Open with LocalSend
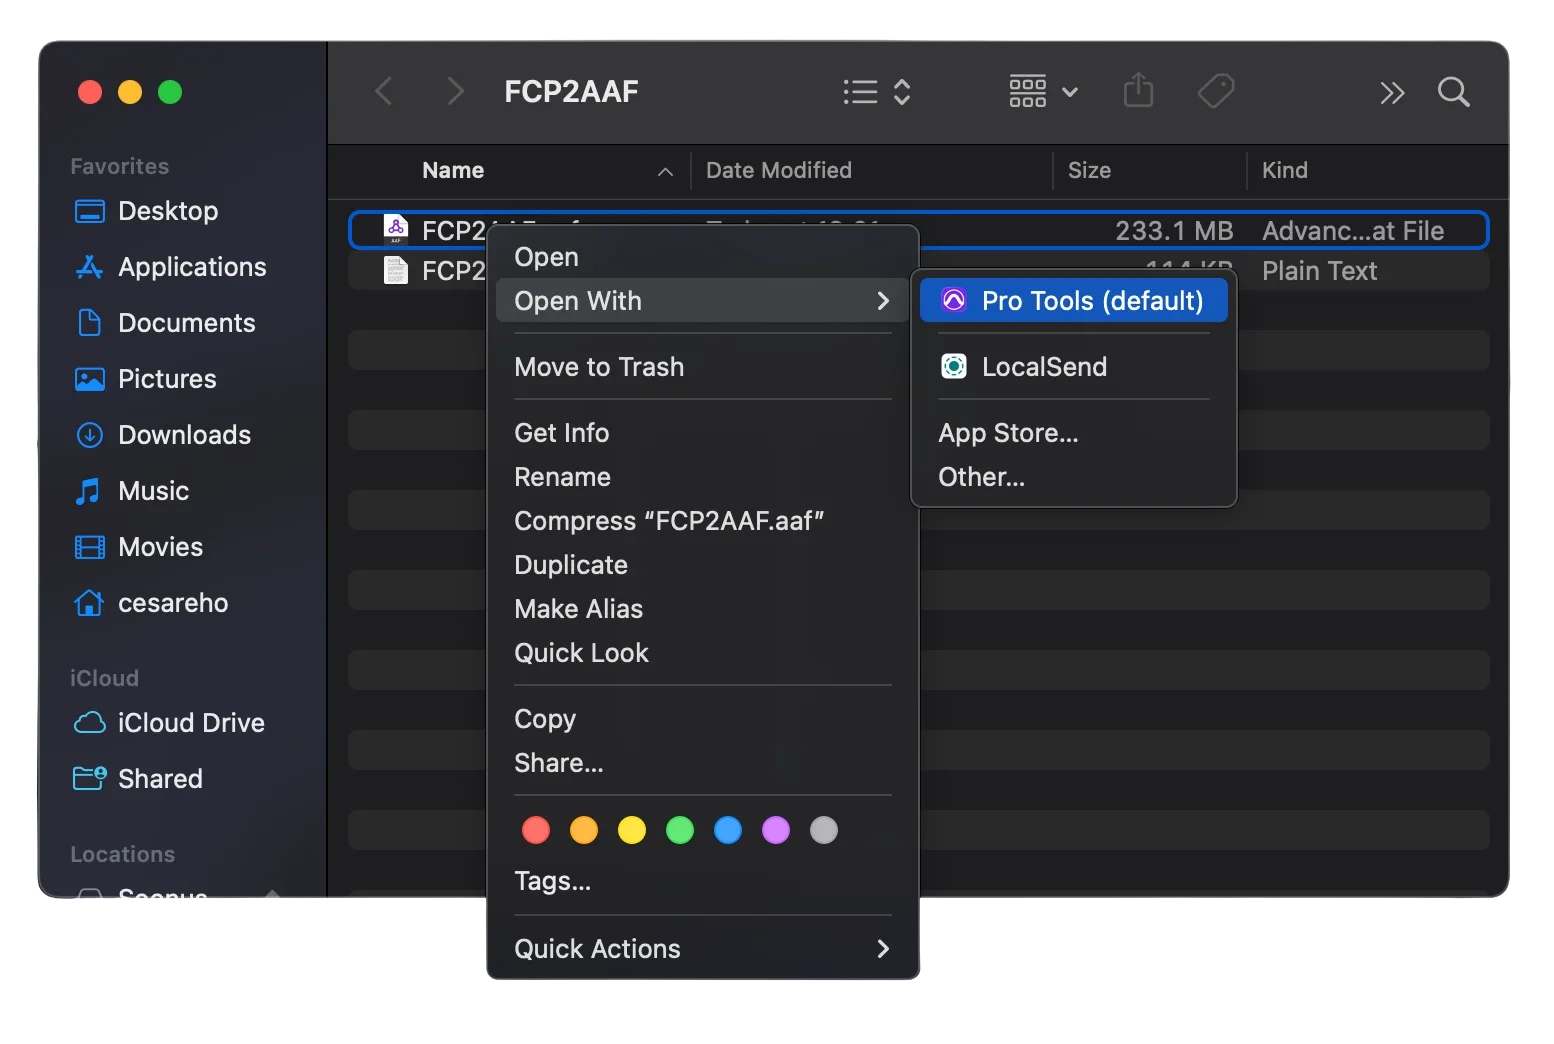Screen dimensions: 1554x1044 pyautogui.click(x=1074, y=367)
